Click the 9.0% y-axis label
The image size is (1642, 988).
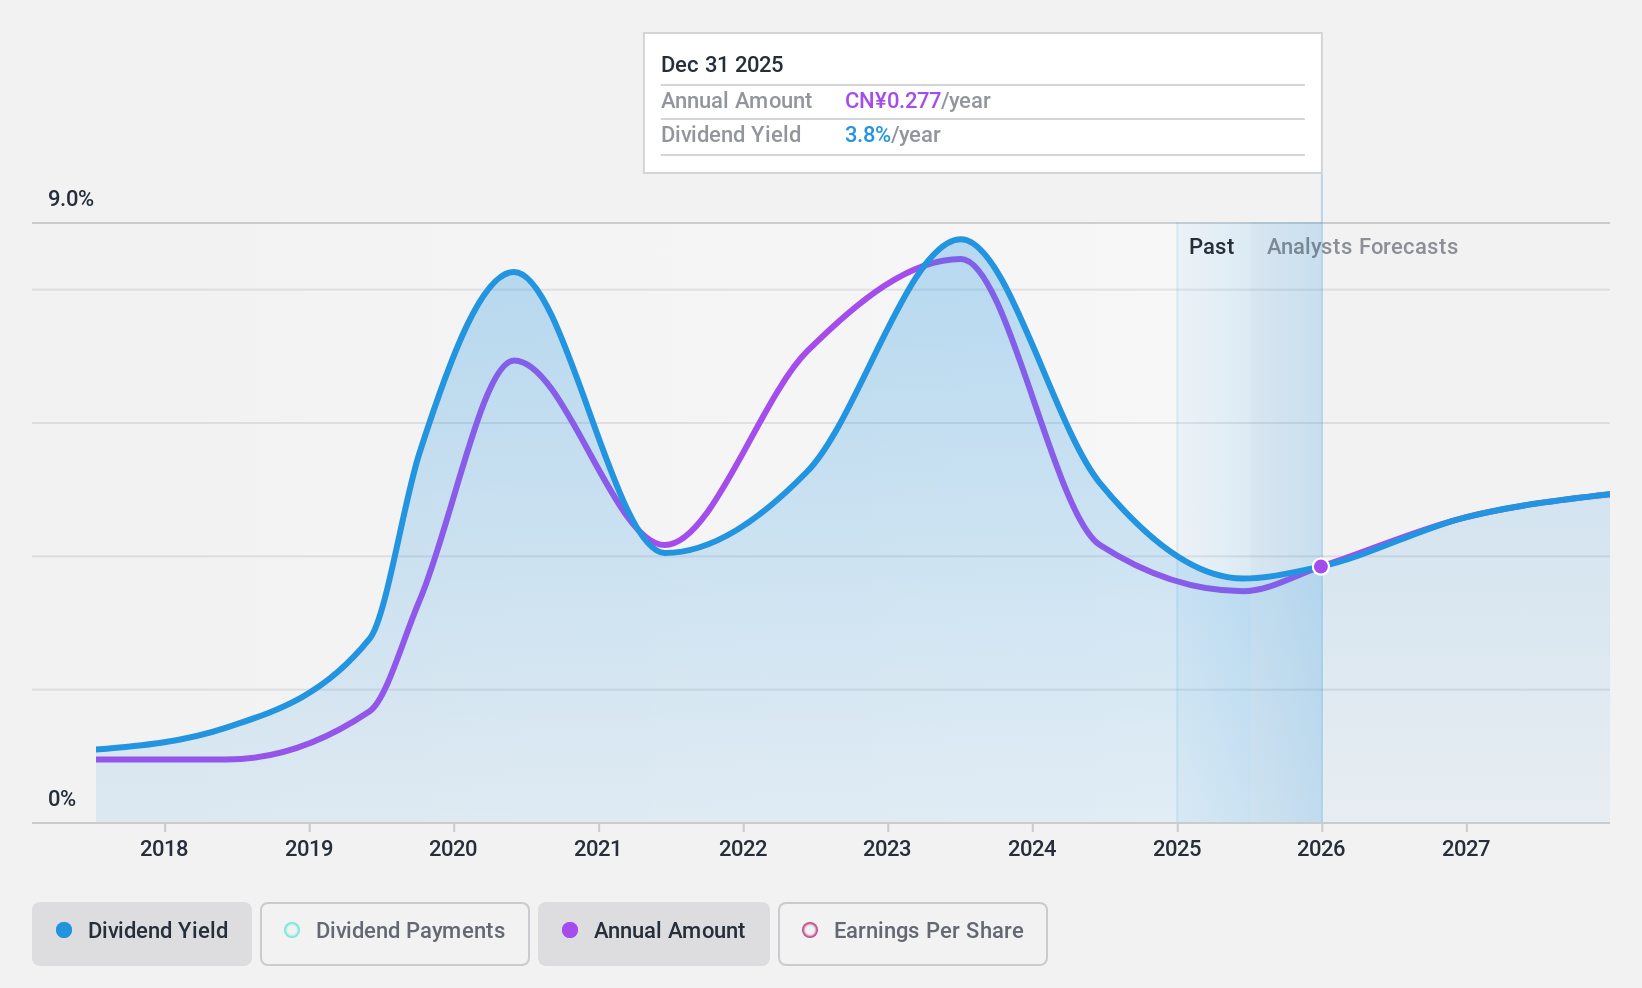pos(71,199)
